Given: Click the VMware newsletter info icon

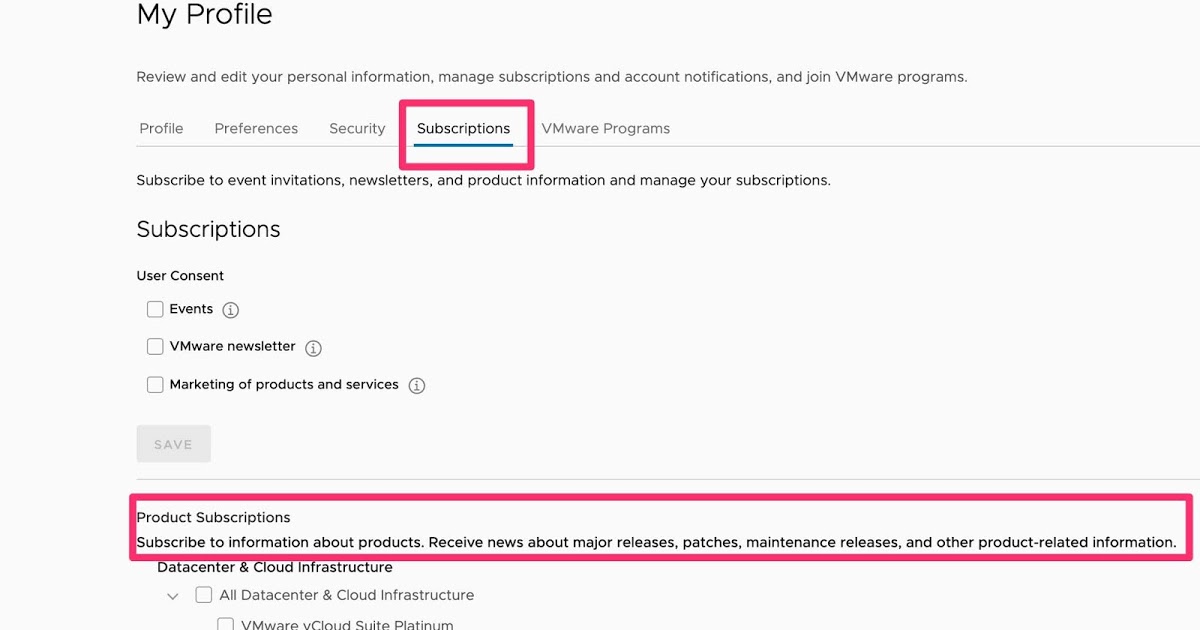Looking at the screenshot, I should pos(313,348).
